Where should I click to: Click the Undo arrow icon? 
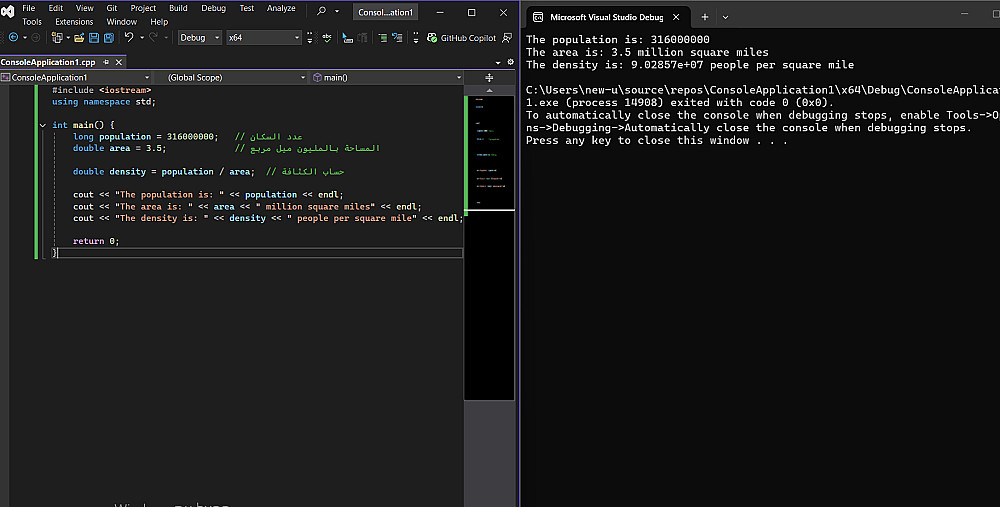129,37
